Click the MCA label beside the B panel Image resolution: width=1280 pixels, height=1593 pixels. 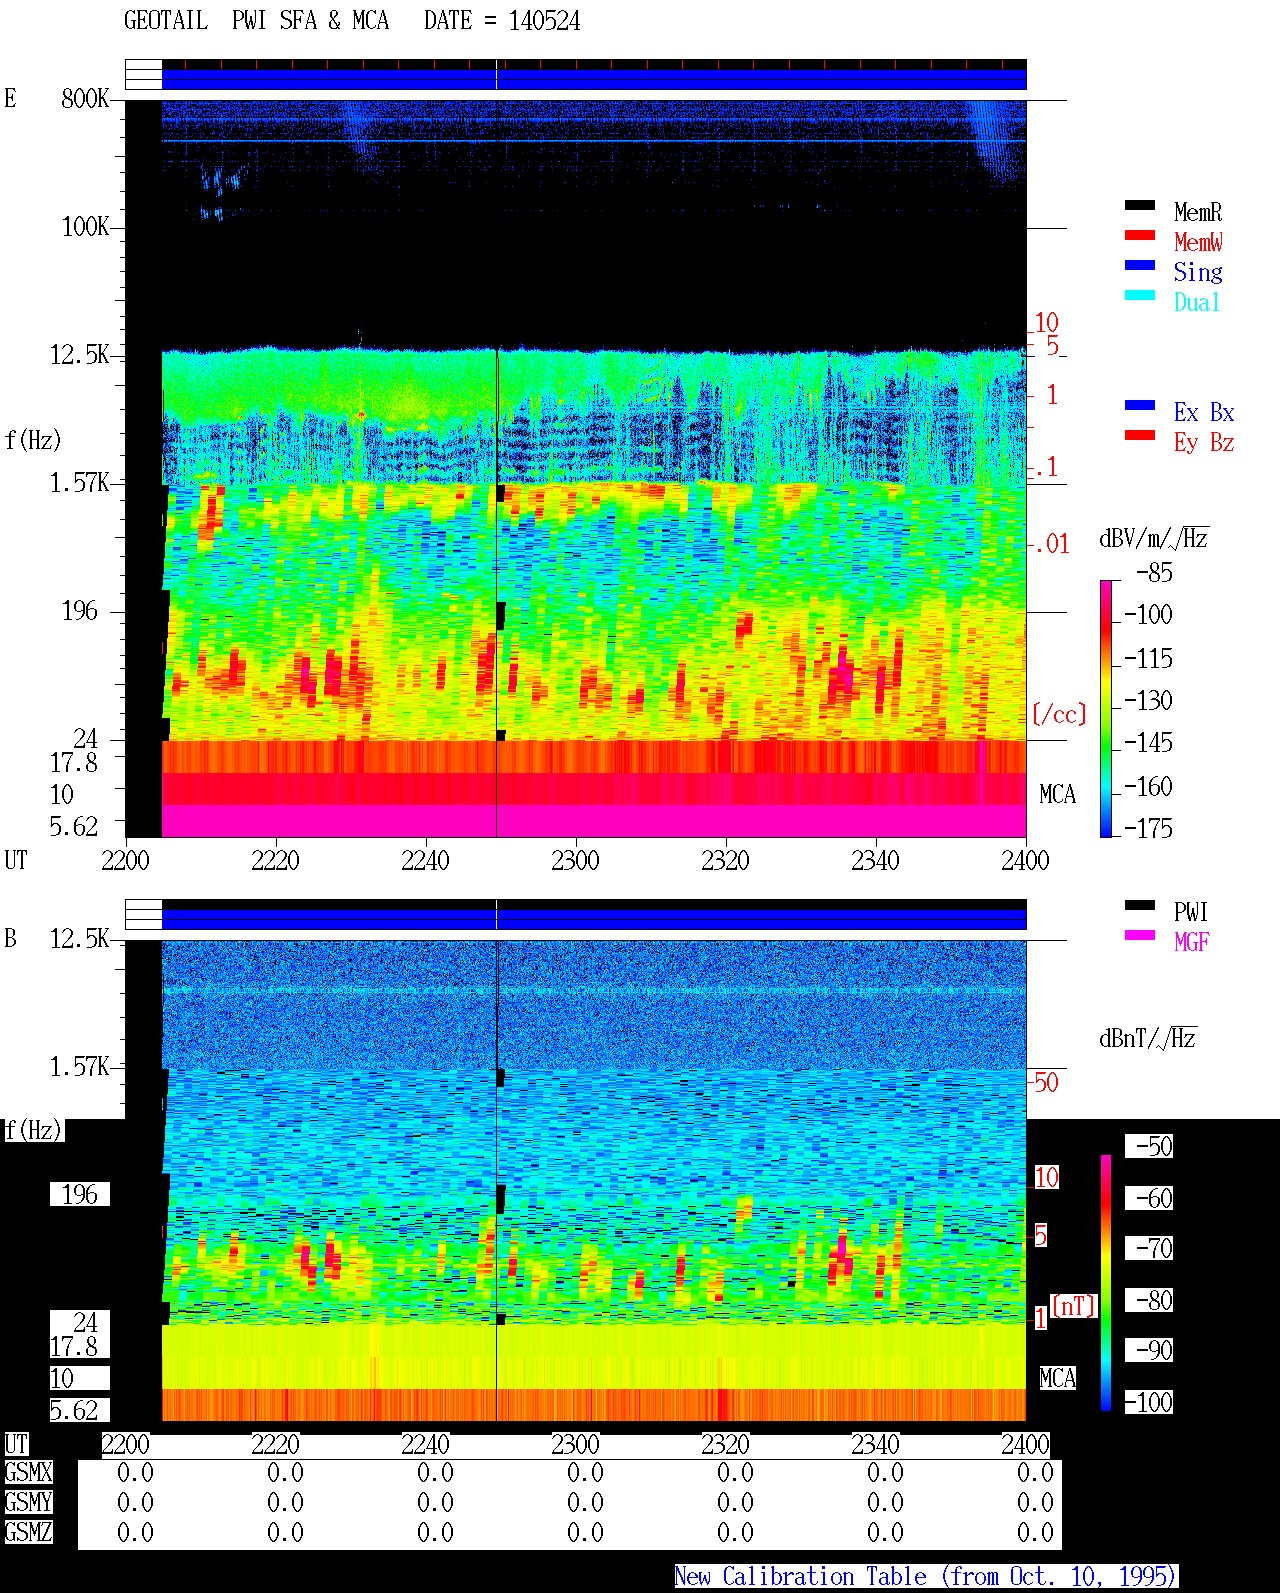point(1057,1378)
